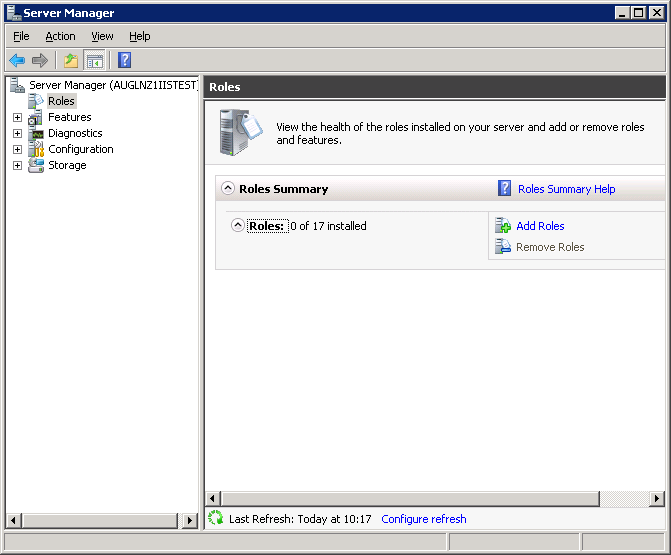Image resolution: width=671 pixels, height=555 pixels.
Task: Expand the Diagnostics tree node
Action: [x=17, y=133]
